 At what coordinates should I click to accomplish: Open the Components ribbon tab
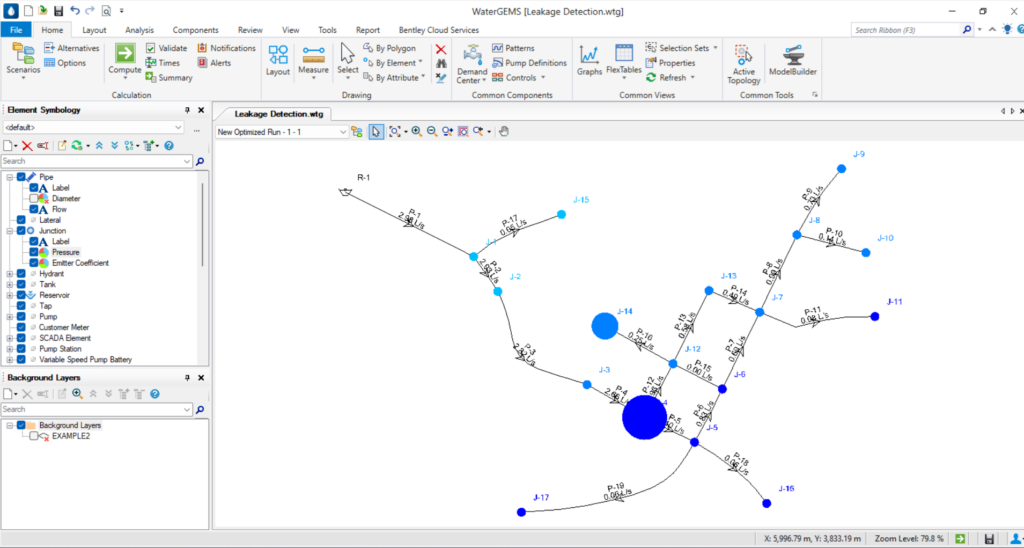[x=195, y=30]
